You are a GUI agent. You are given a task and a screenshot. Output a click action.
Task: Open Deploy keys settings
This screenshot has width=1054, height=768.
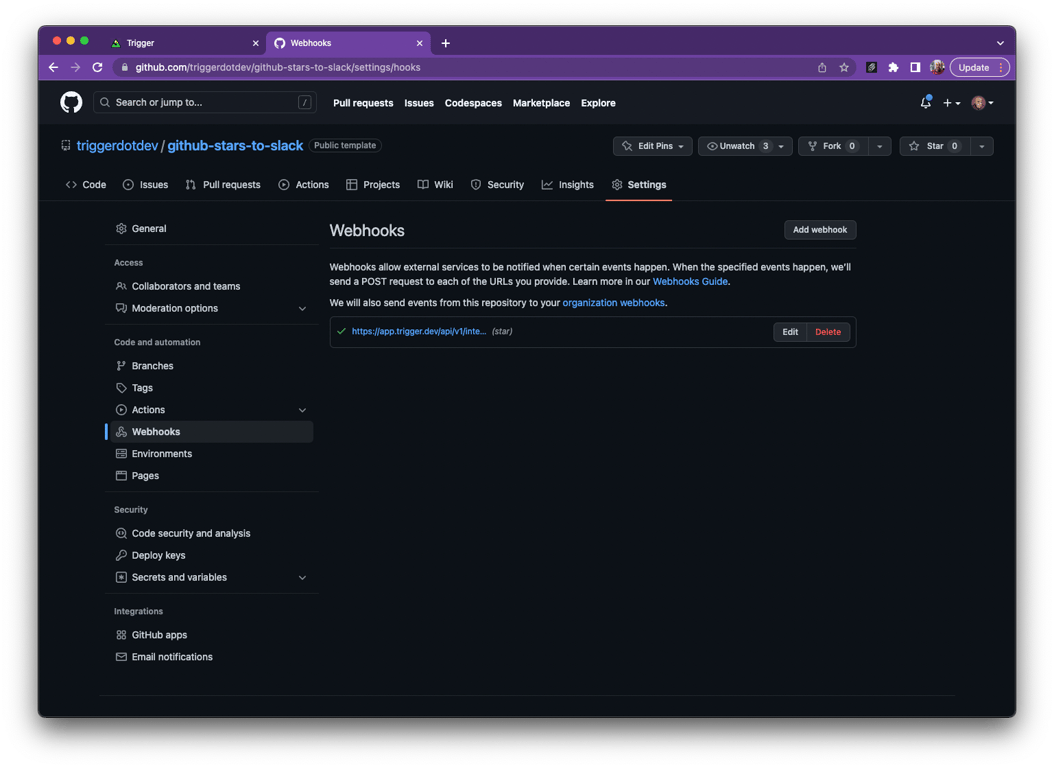point(210,555)
